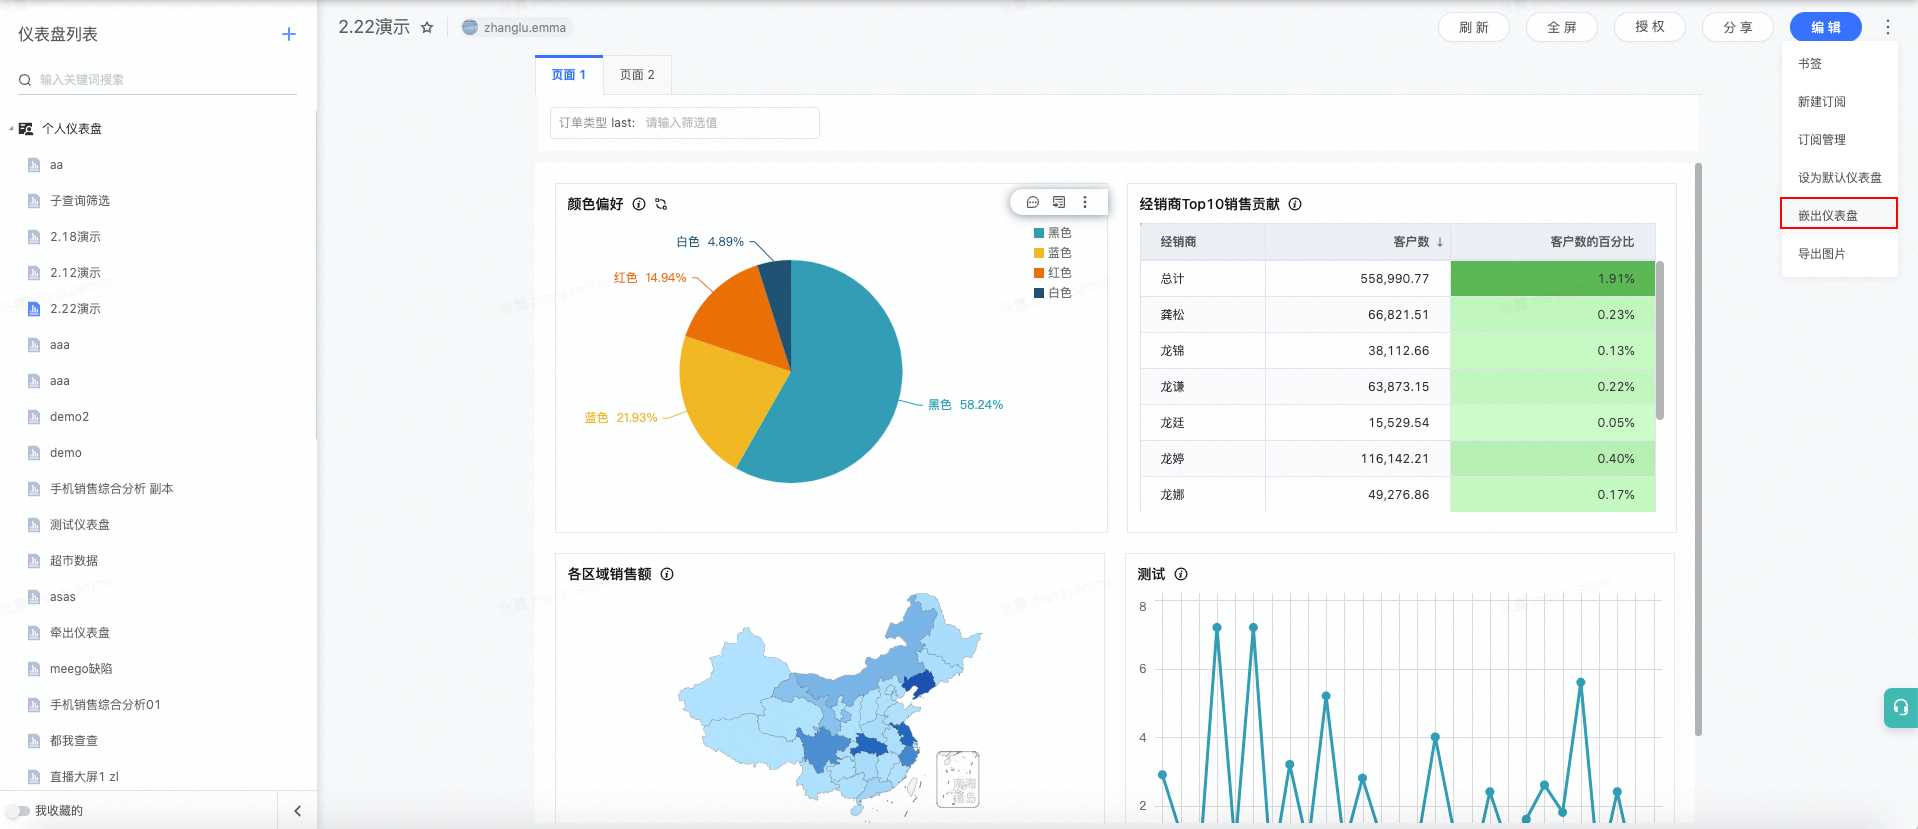The image size is (1918, 829).
Task: Click the info icon next to 颜色偏好
Action: [639, 204]
